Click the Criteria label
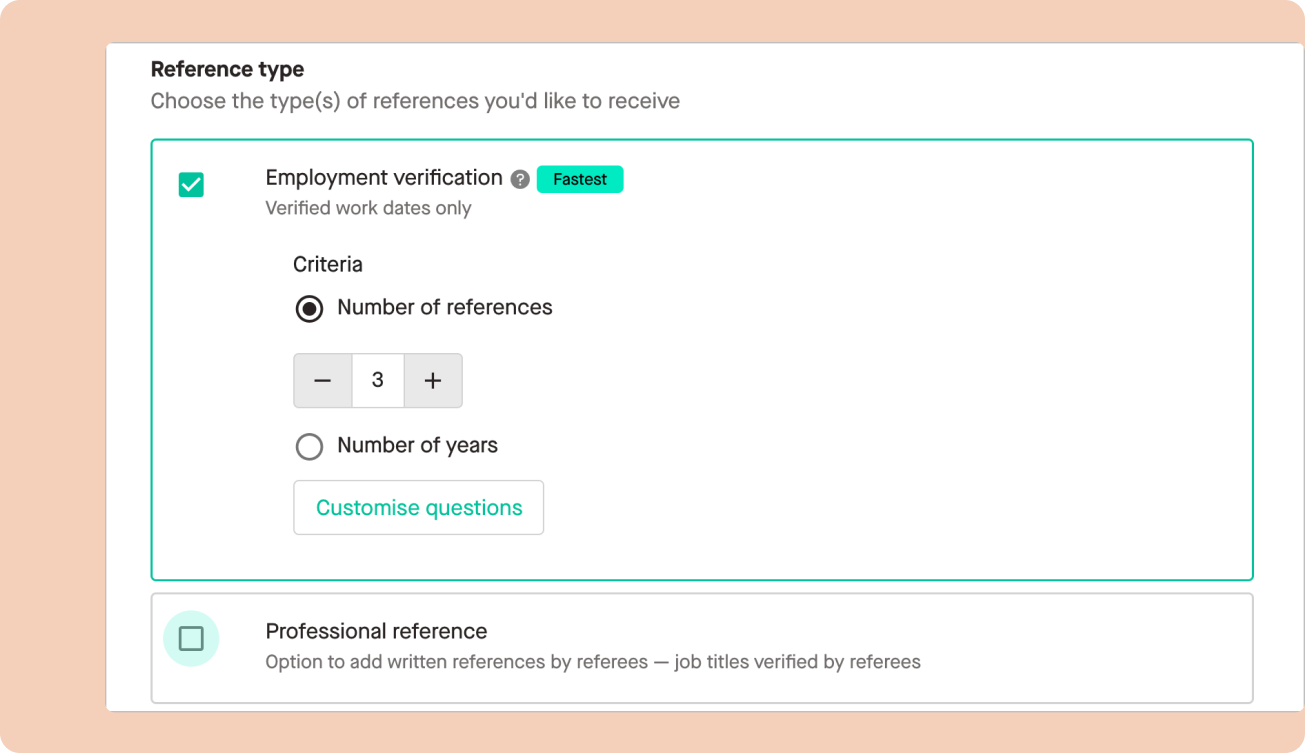Image resolution: width=1305 pixels, height=753 pixels. 328,265
